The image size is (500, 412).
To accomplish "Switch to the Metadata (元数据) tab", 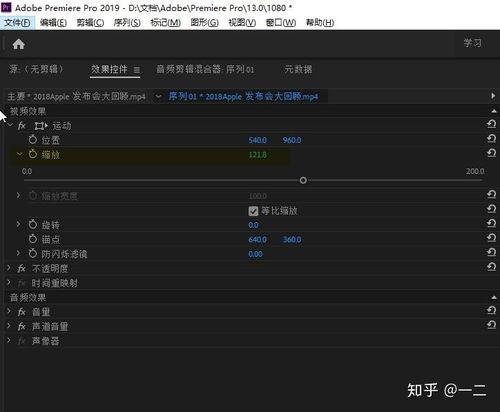I will pyautogui.click(x=298, y=69).
